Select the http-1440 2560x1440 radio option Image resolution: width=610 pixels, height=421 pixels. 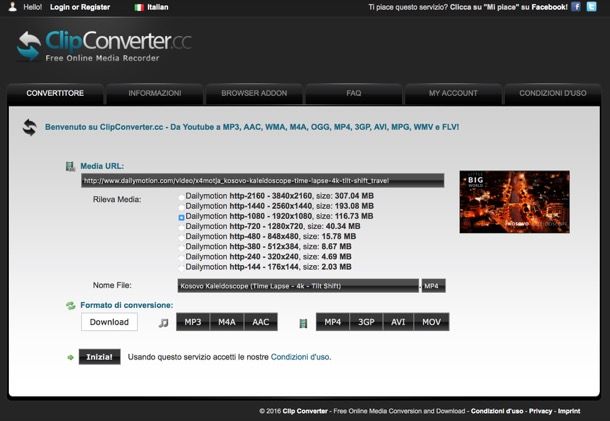point(181,207)
